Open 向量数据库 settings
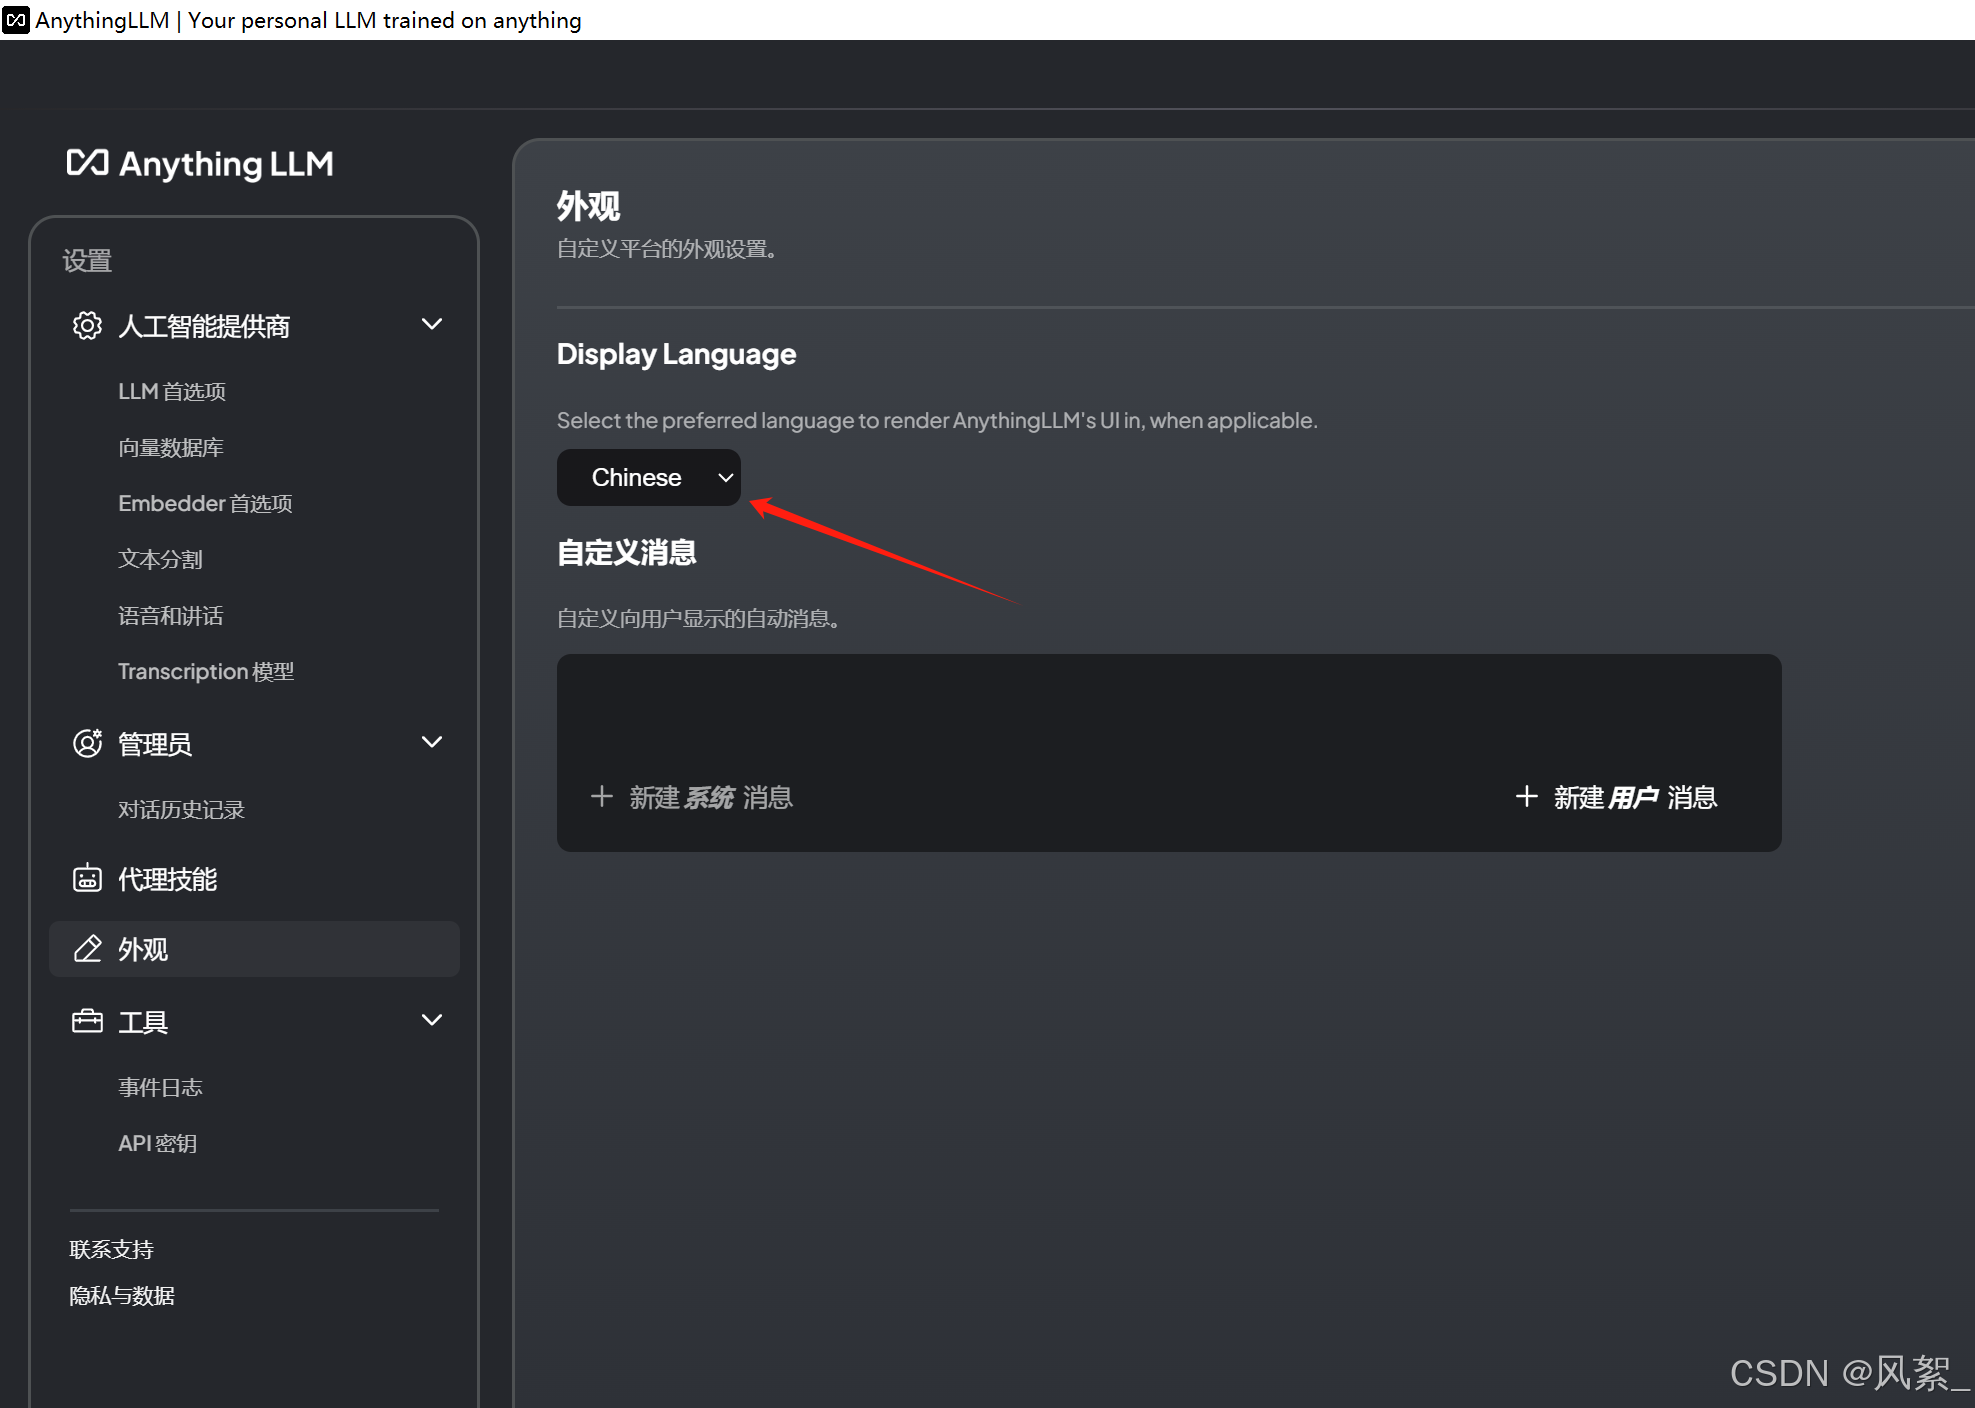The image size is (1975, 1408). click(x=171, y=448)
